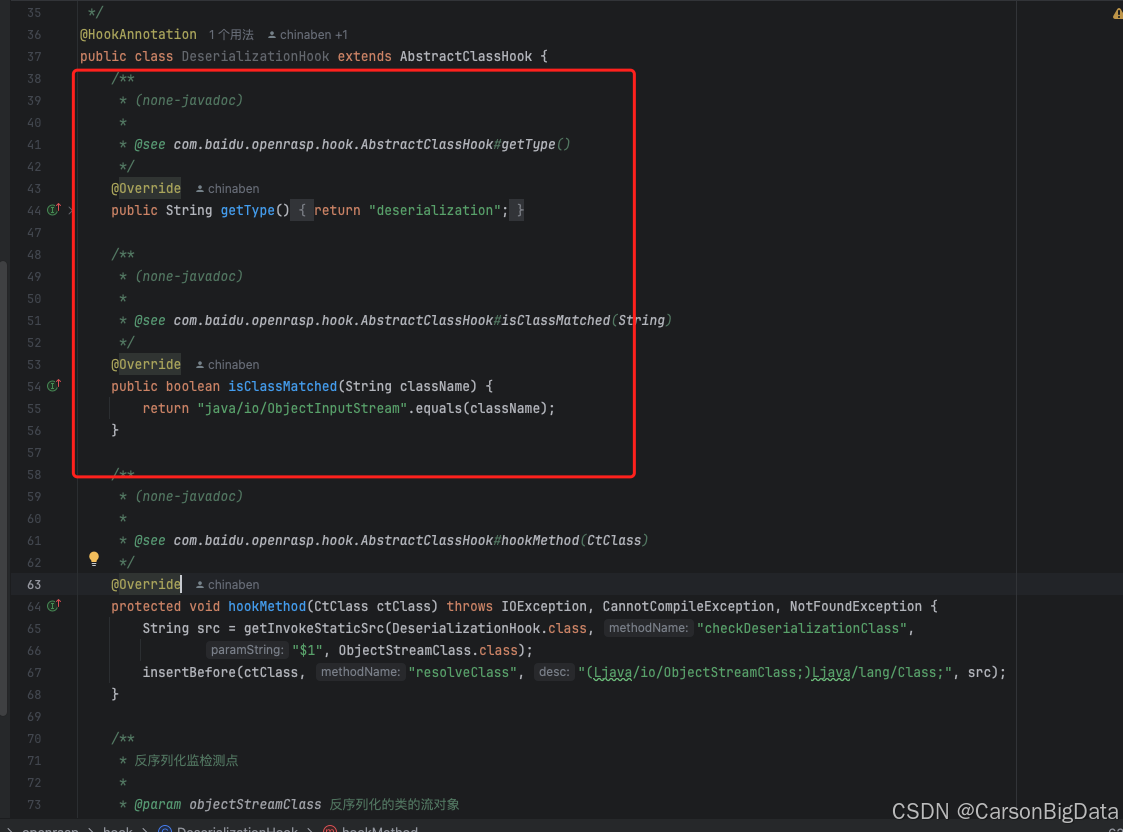Screen dimensions: 1123x832
Task: Click NotFoundException in throws clause
Action: (855, 606)
